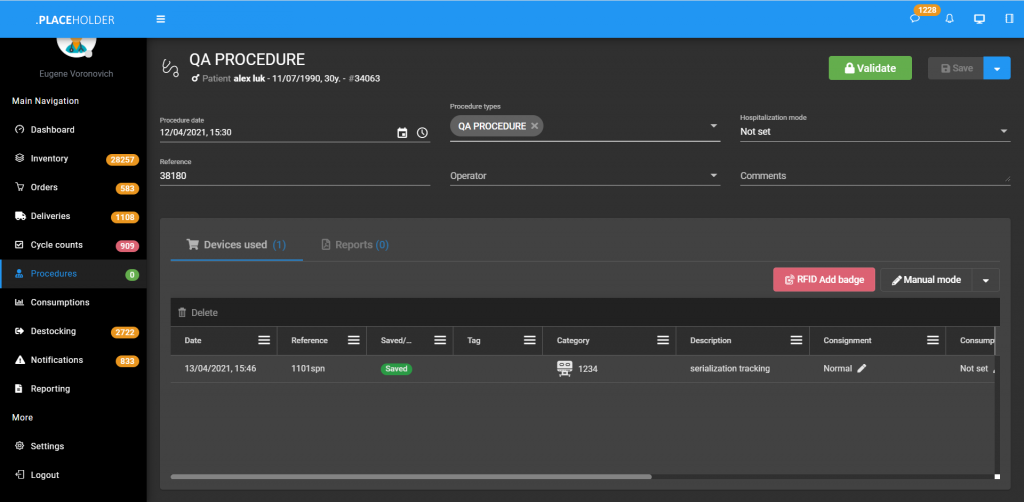This screenshot has height=502, width=1024.
Task: Select the Devices used tab
Action: [236, 245]
